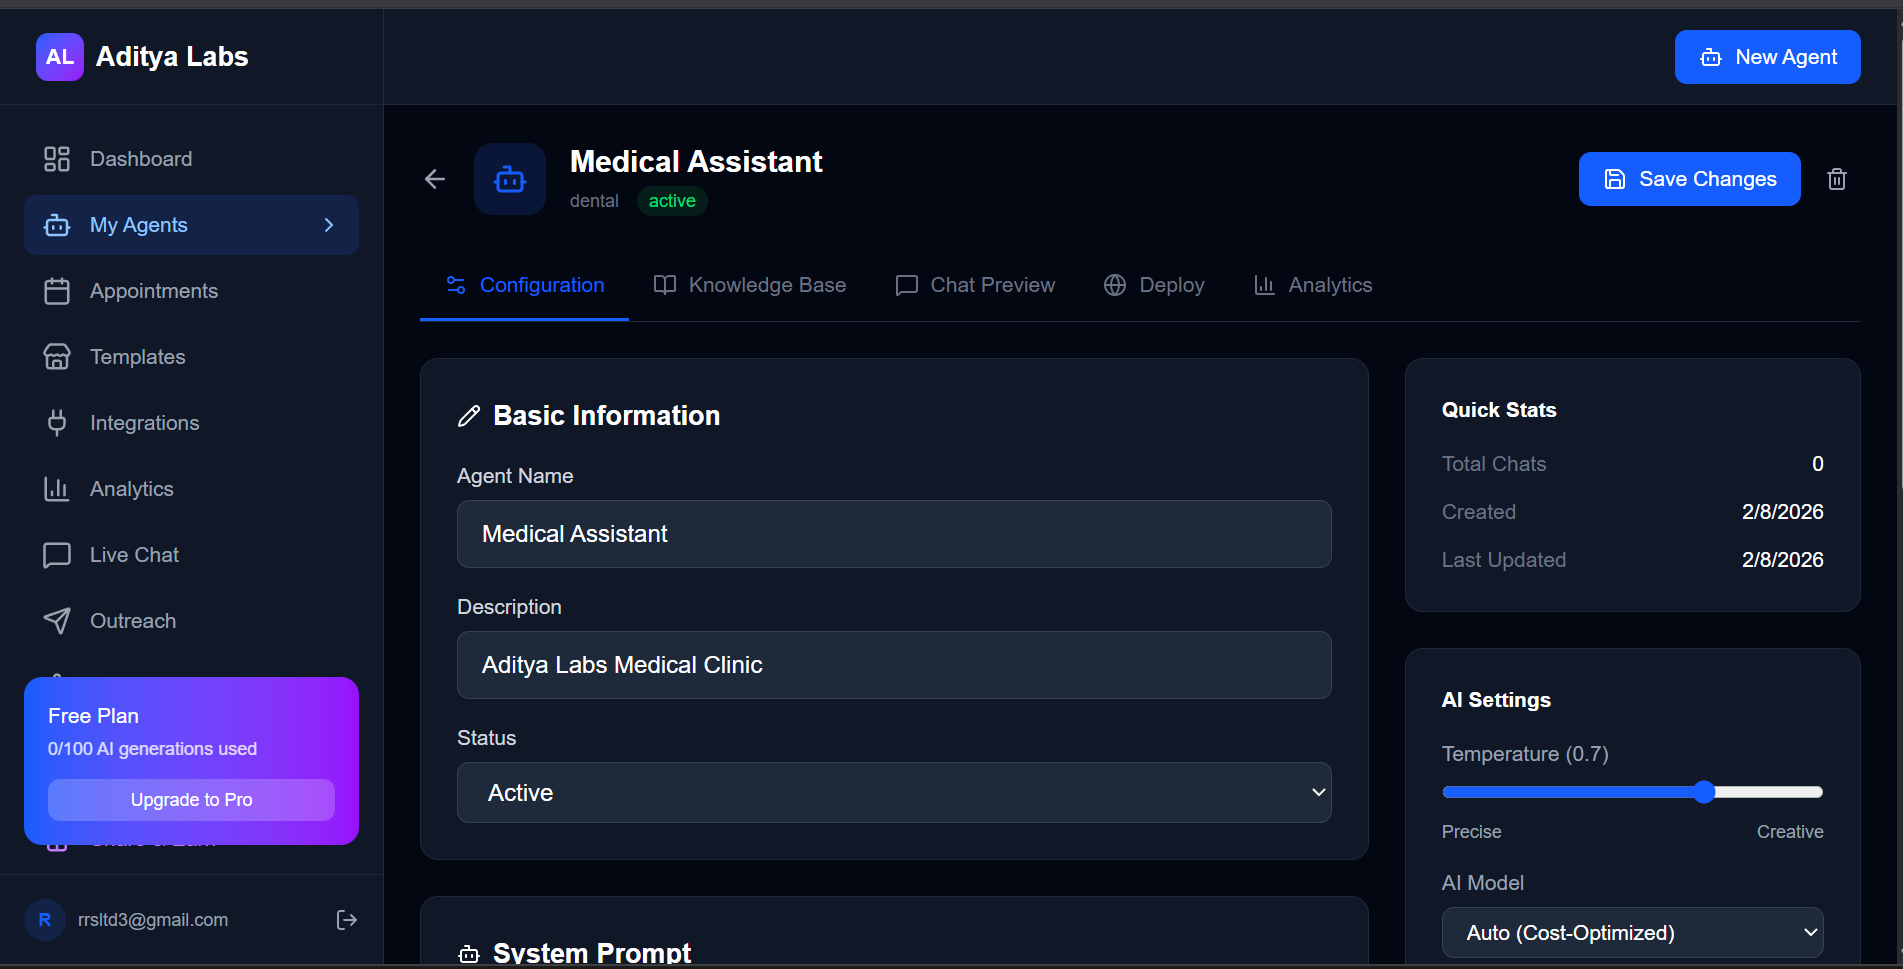Click the logout arrow icon
The width and height of the screenshot is (1903, 969).
(347, 920)
